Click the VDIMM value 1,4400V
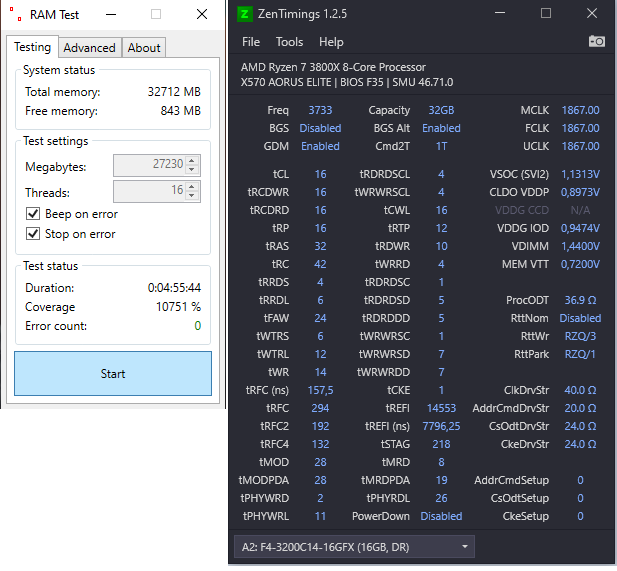617x571 pixels. pyautogui.click(x=580, y=246)
